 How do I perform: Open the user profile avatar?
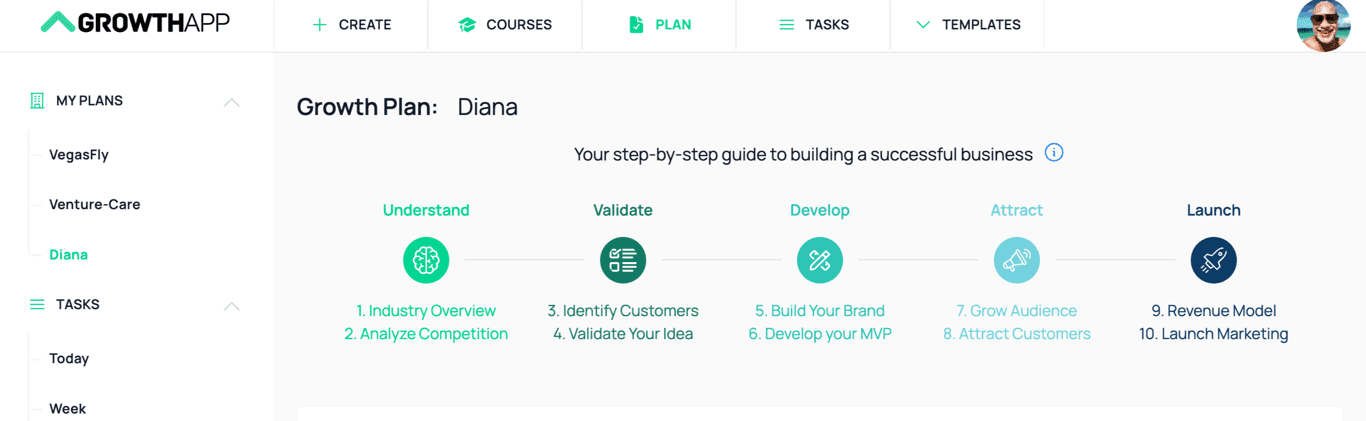(1323, 25)
